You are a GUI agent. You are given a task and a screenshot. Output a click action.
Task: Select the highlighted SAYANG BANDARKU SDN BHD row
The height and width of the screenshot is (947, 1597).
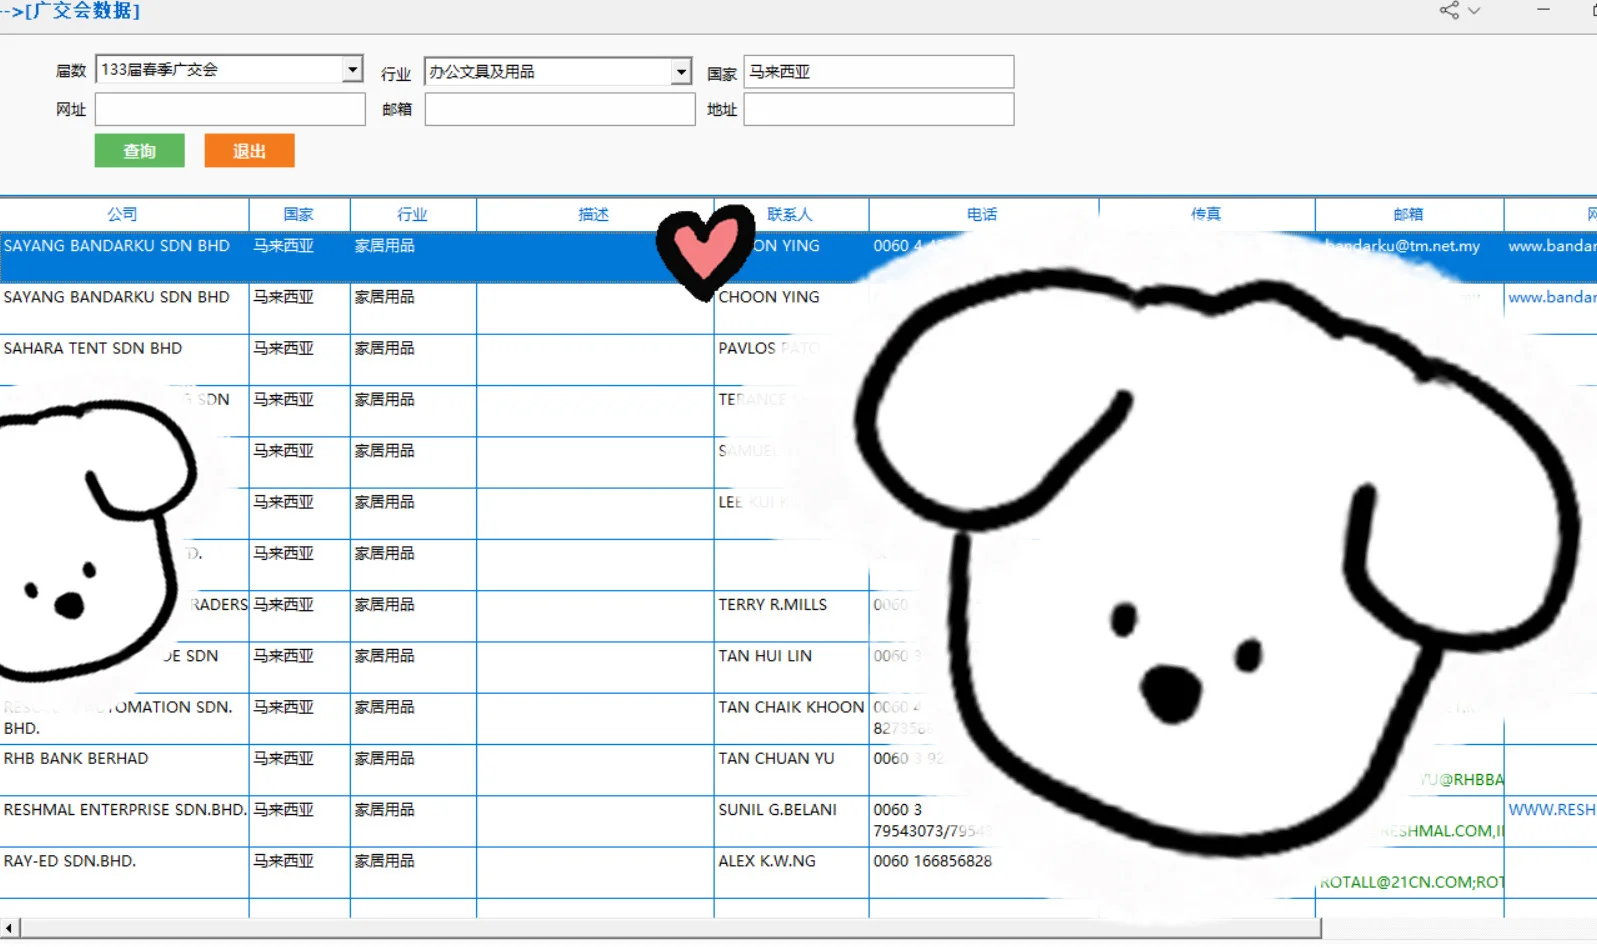point(798,257)
